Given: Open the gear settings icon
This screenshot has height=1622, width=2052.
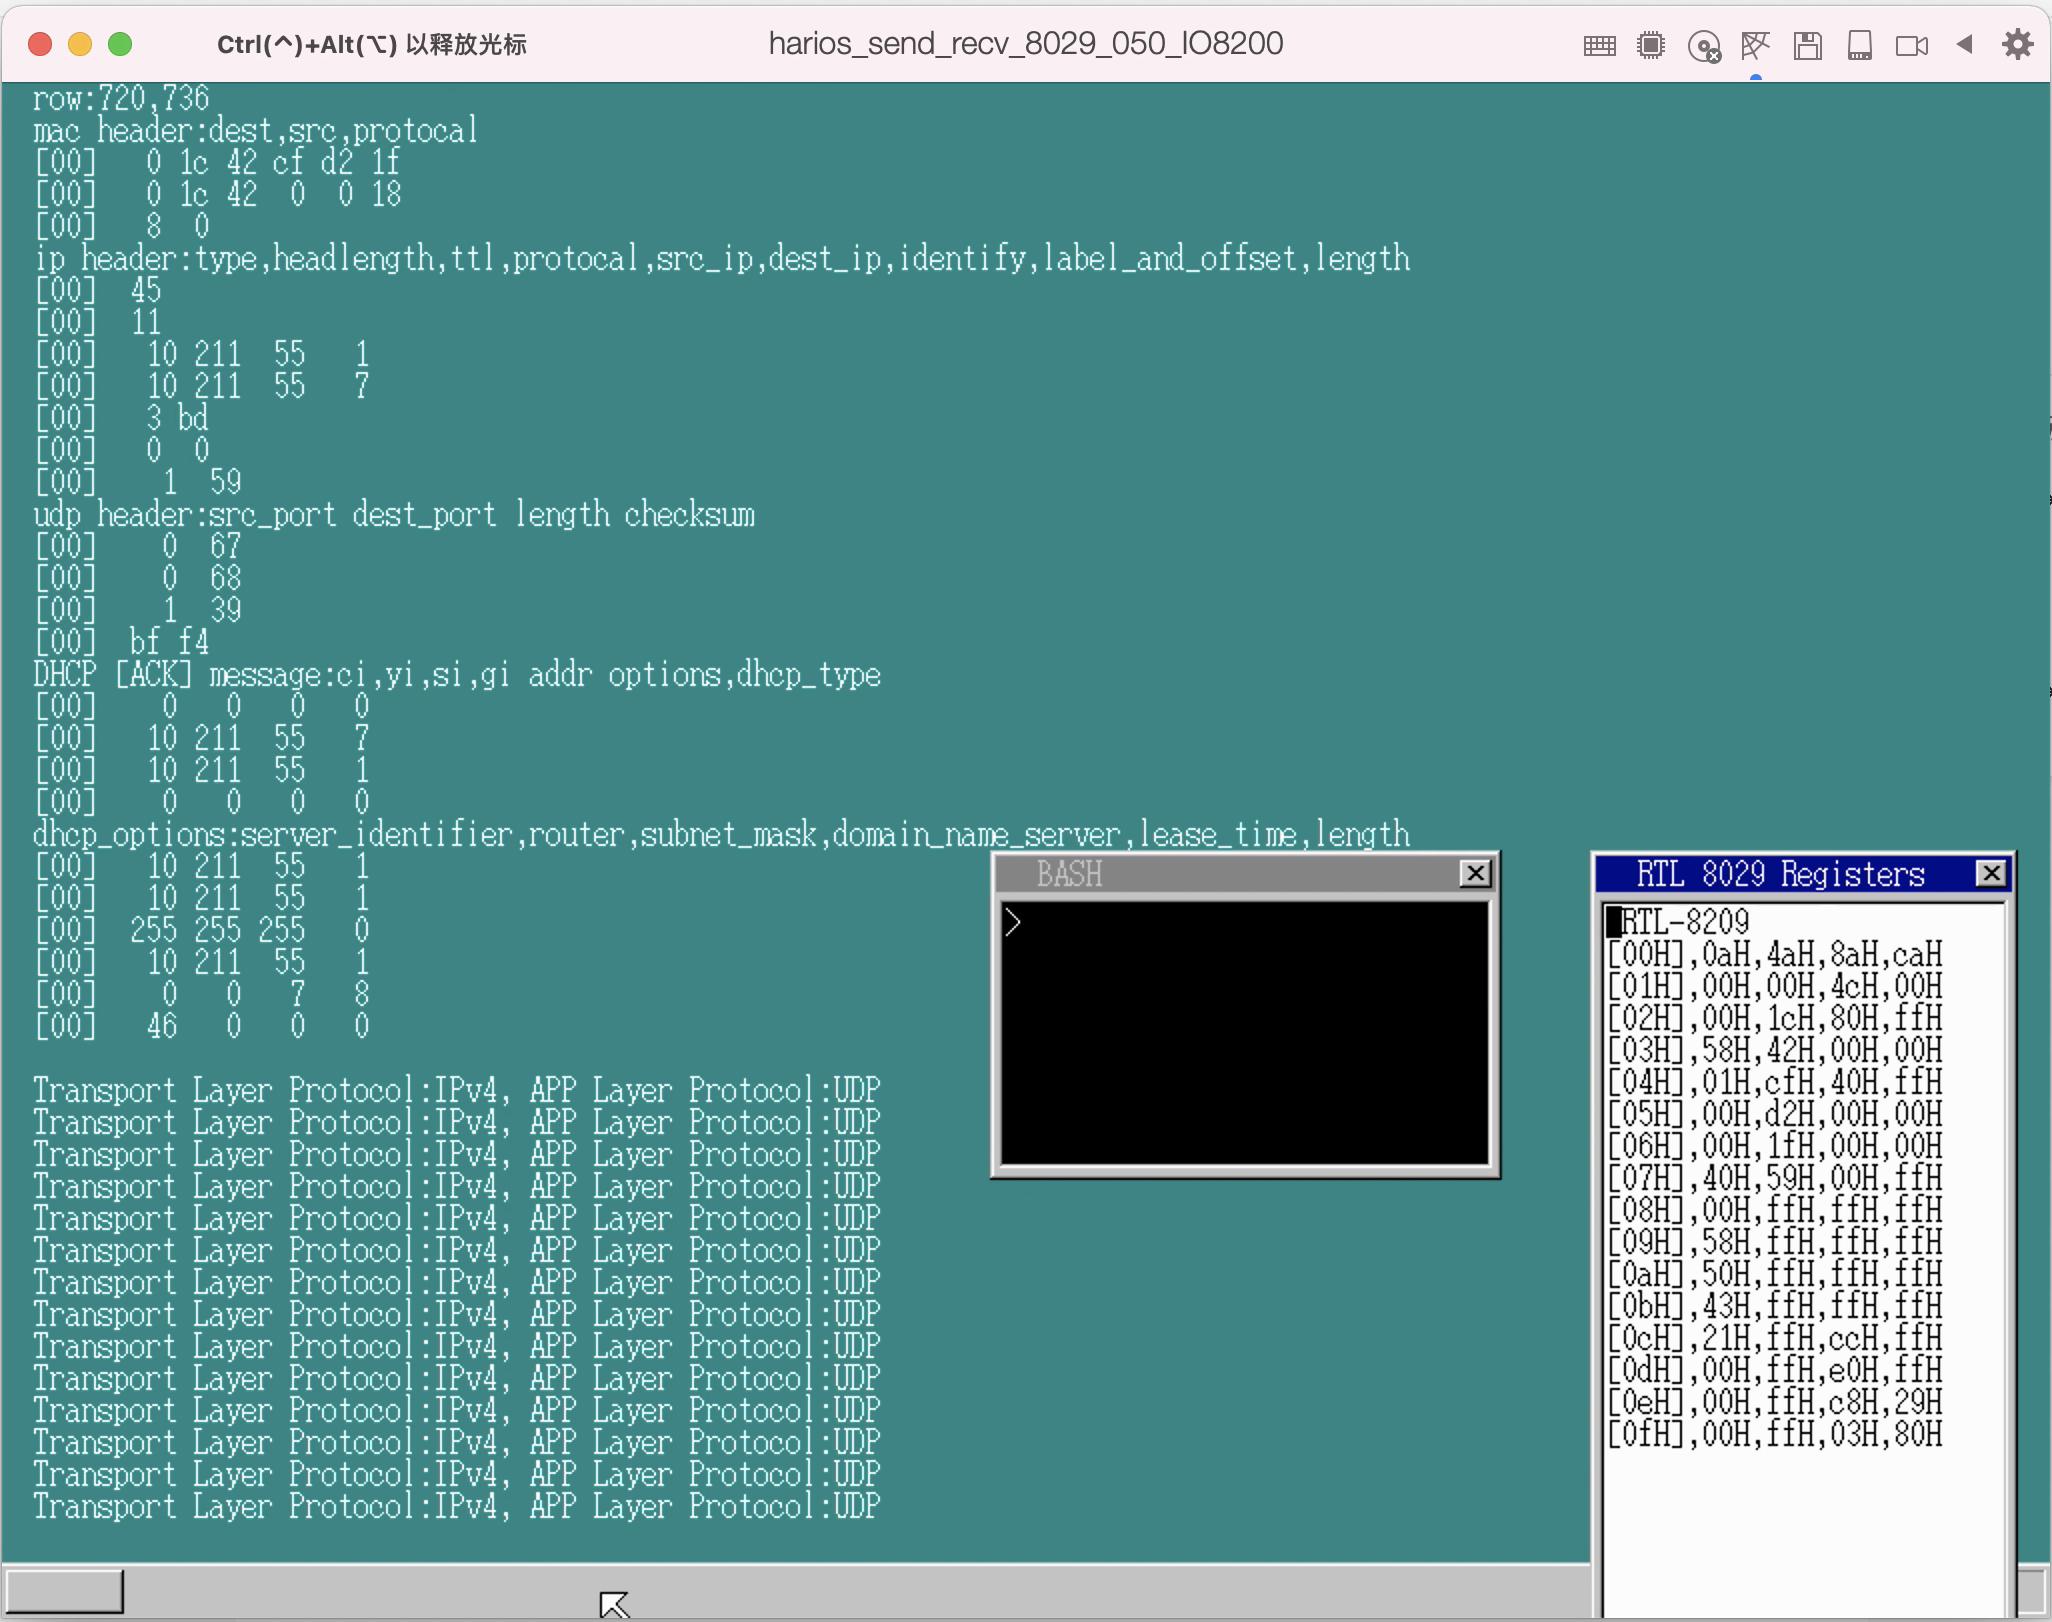Looking at the screenshot, I should (x=2017, y=44).
